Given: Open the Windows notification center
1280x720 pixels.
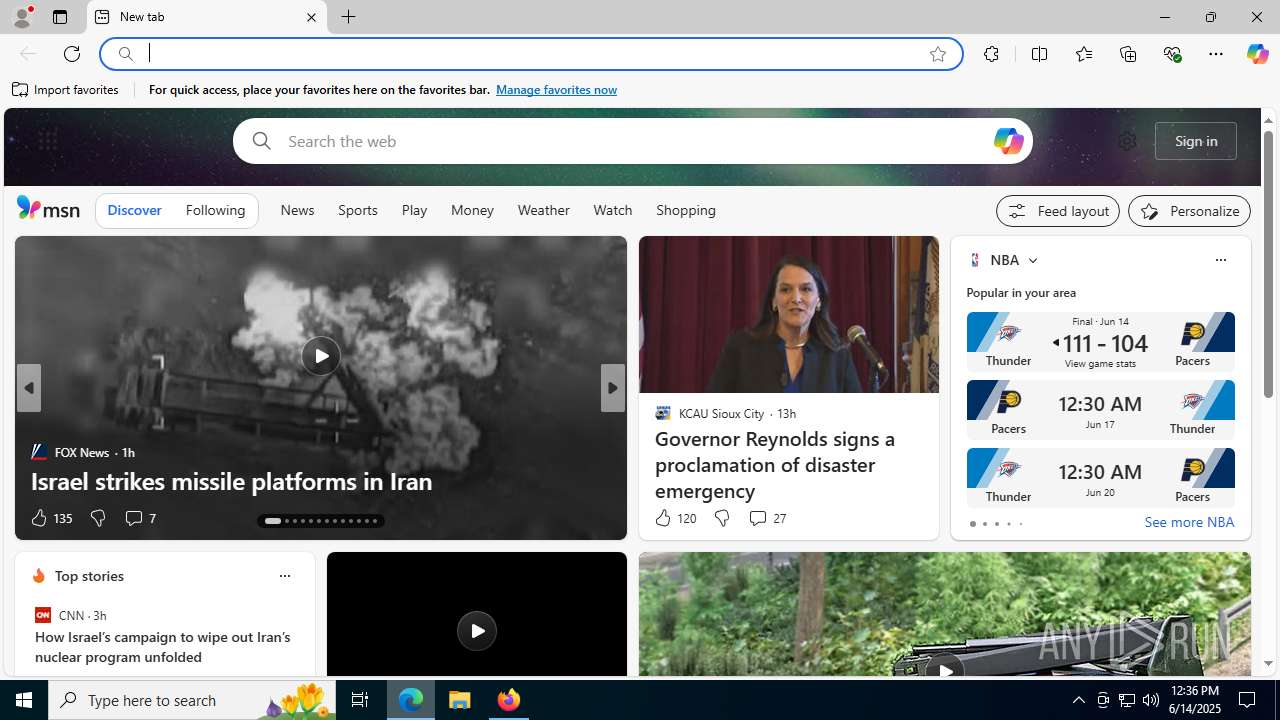Looking at the screenshot, I should (x=1248, y=700).
